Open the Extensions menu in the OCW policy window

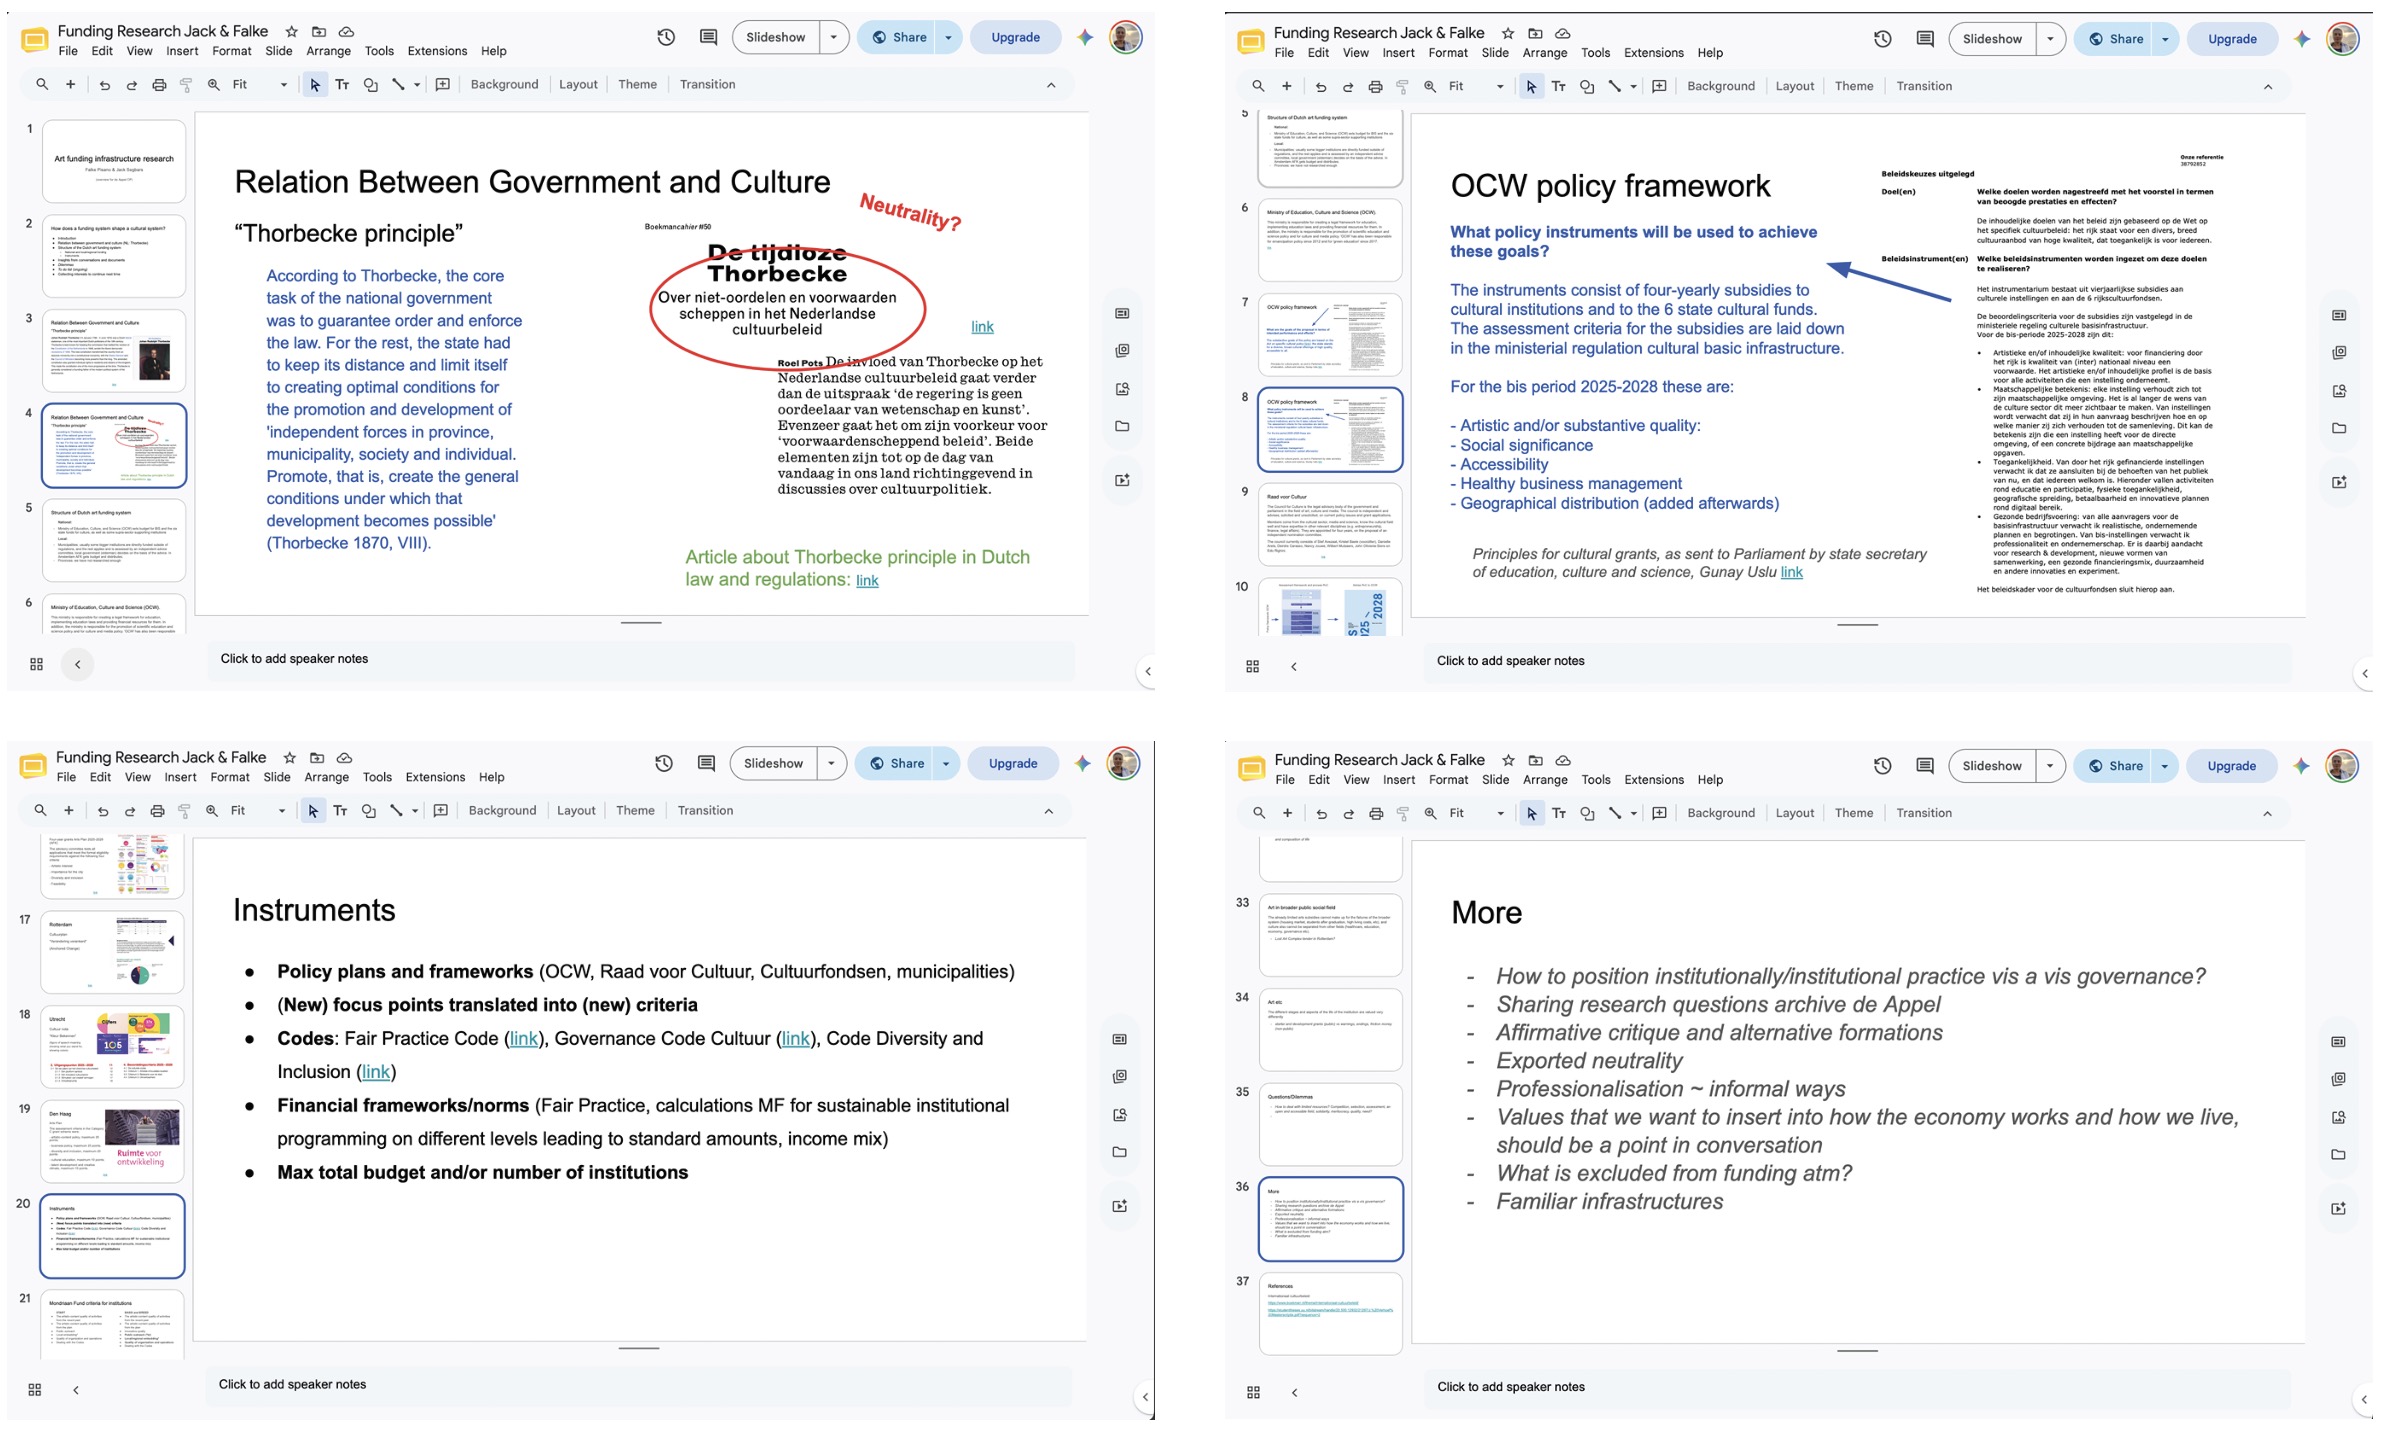(x=1653, y=53)
